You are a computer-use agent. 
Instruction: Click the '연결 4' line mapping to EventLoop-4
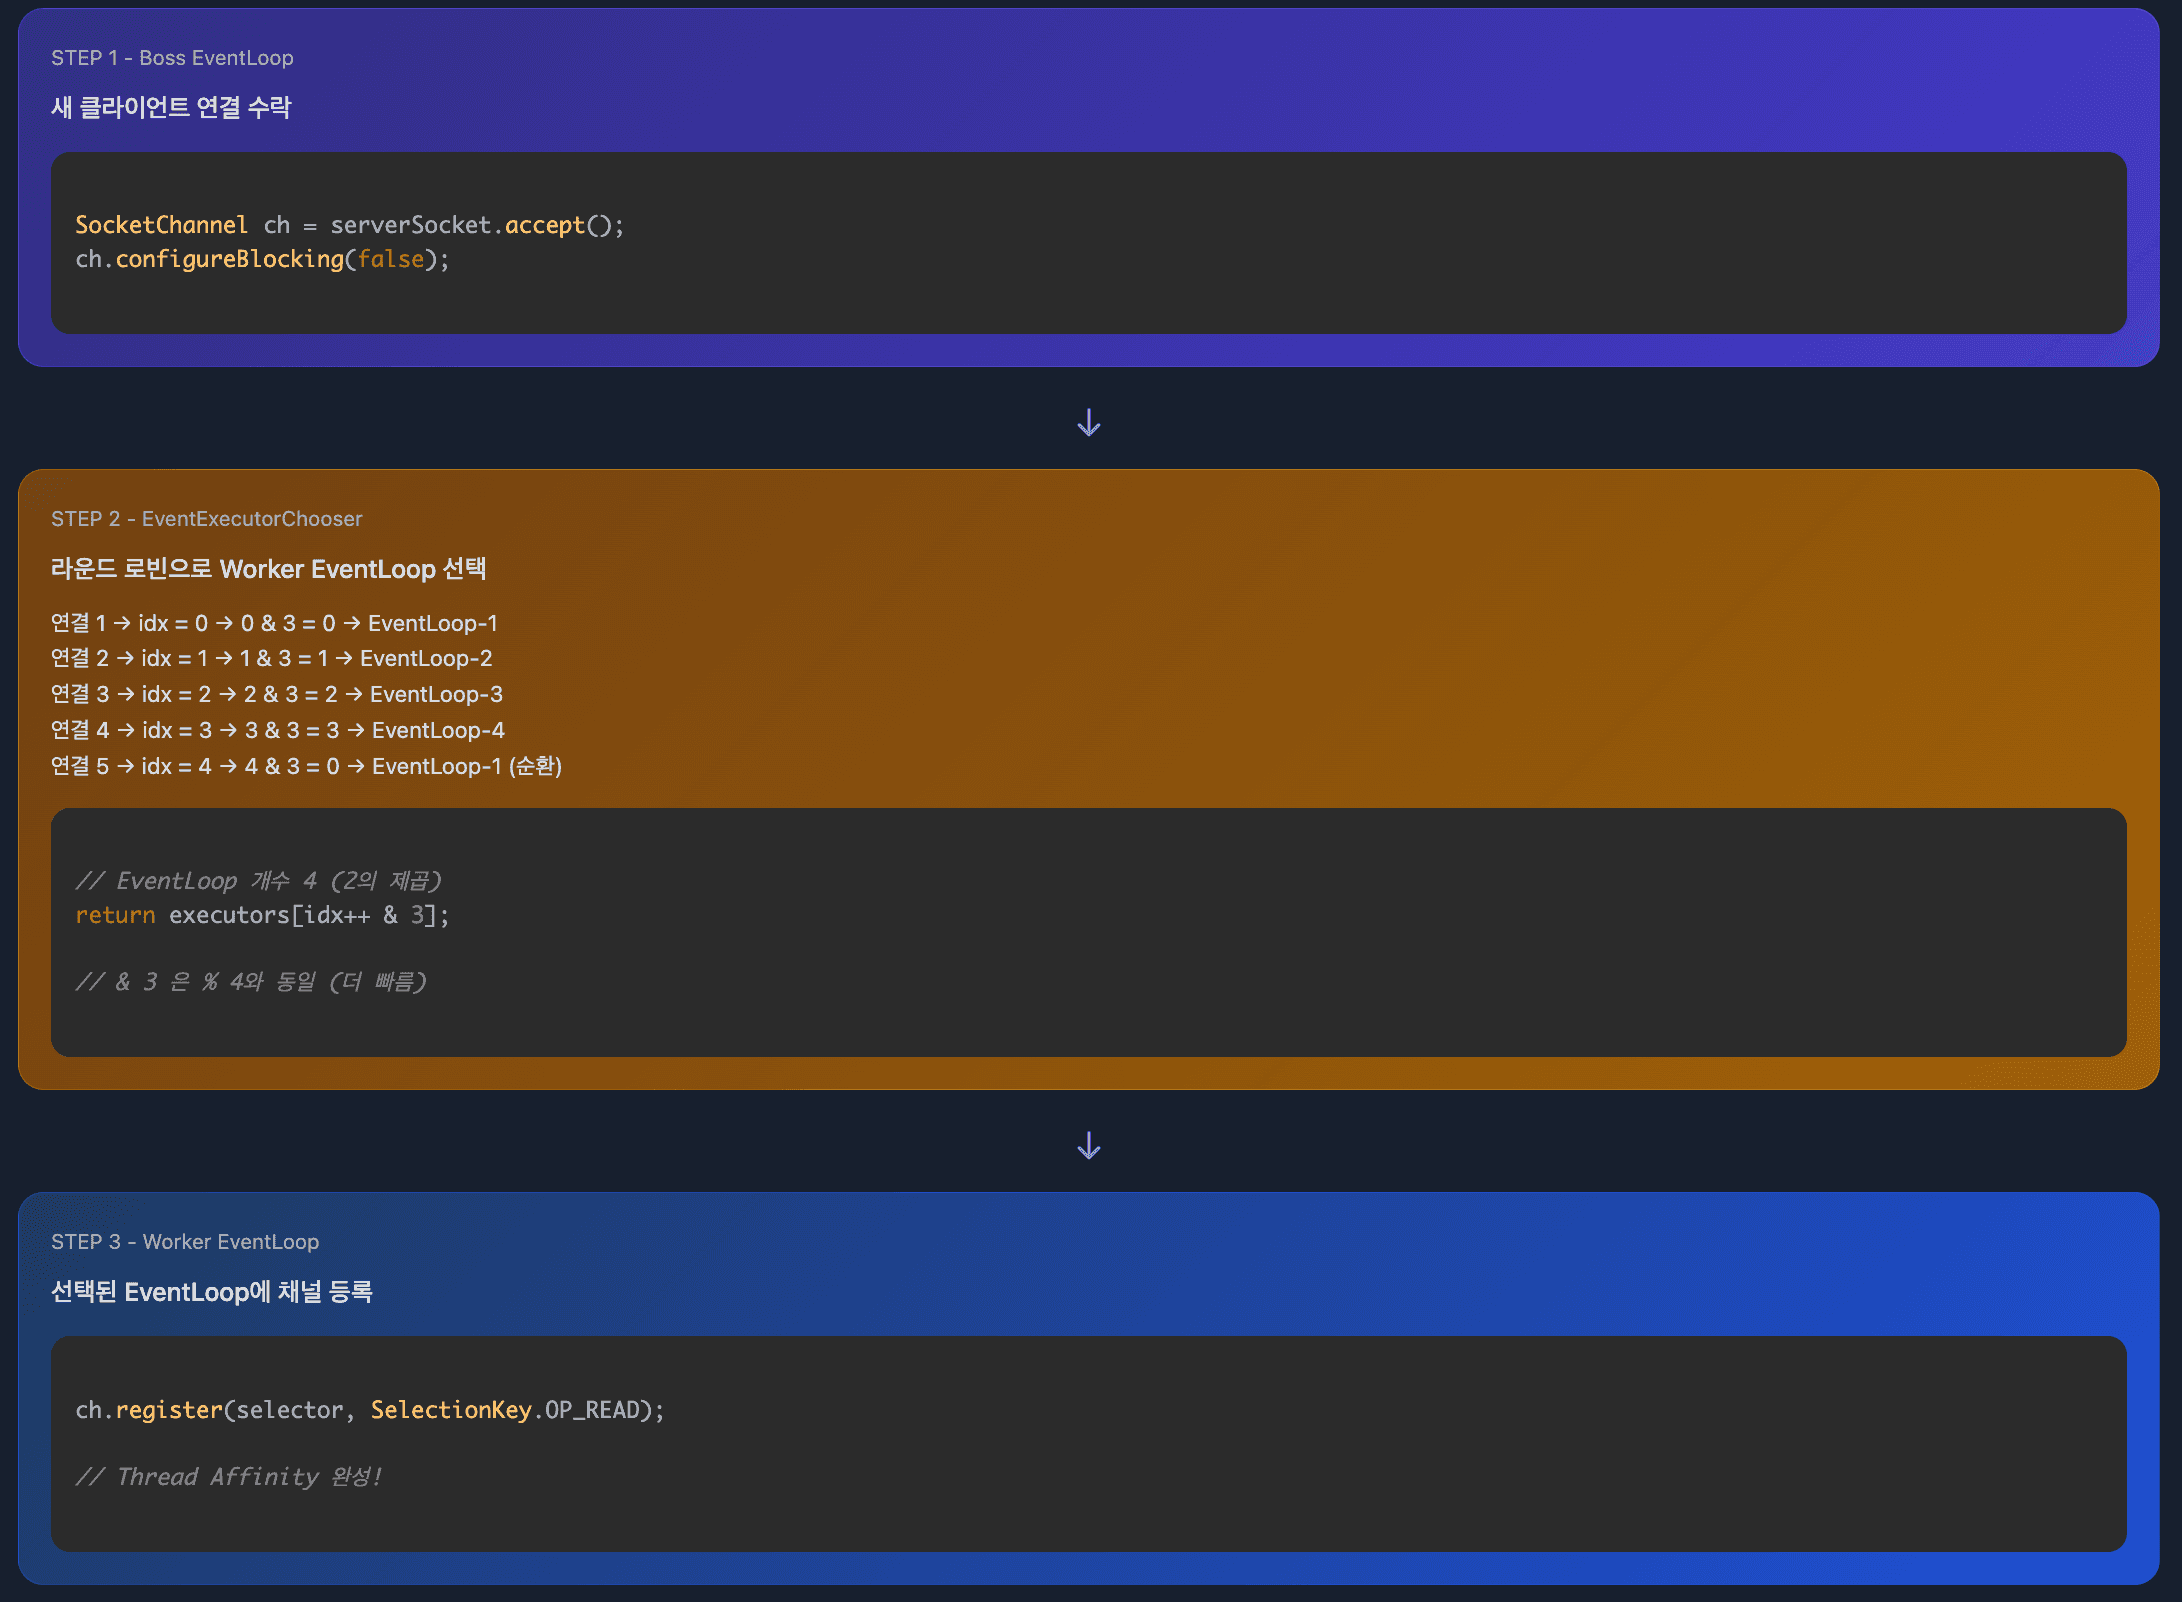click(278, 730)
